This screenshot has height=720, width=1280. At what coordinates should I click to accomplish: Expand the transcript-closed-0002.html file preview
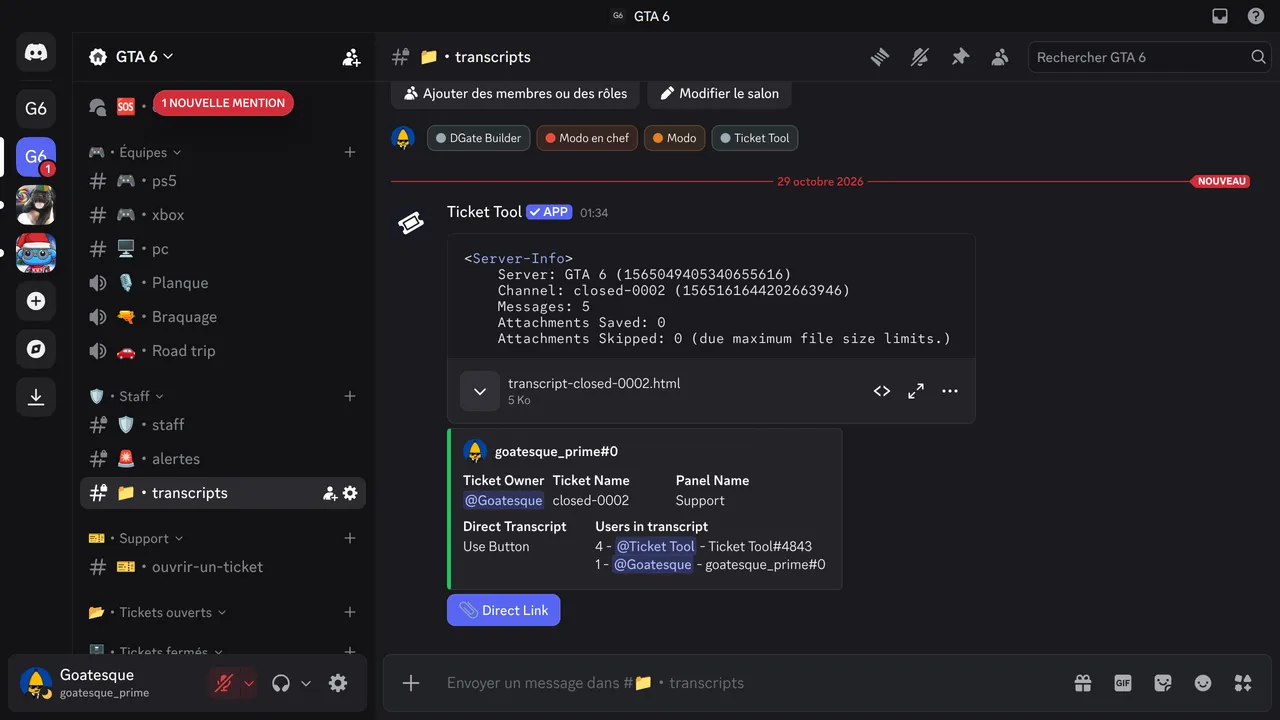tap(480, 391)
